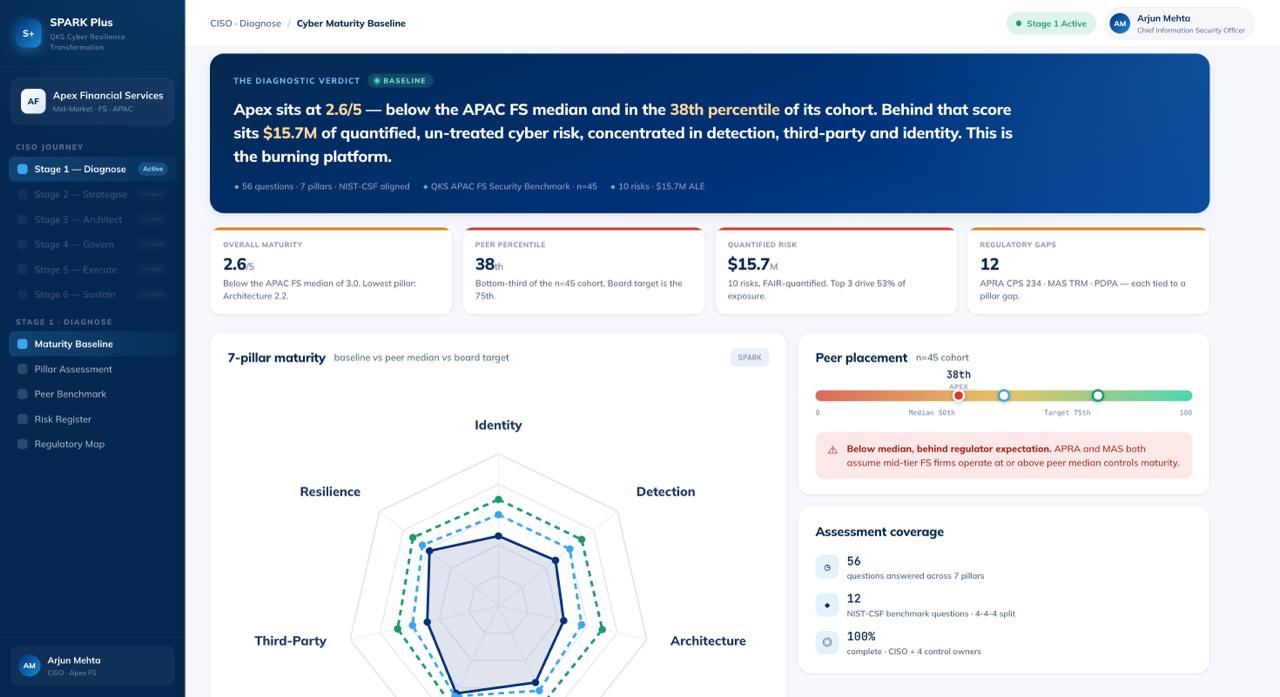Open Regulatory Map page
The height and width of the screenshot is (697, 1280).
pyautogui.click(x=92, y=444)
